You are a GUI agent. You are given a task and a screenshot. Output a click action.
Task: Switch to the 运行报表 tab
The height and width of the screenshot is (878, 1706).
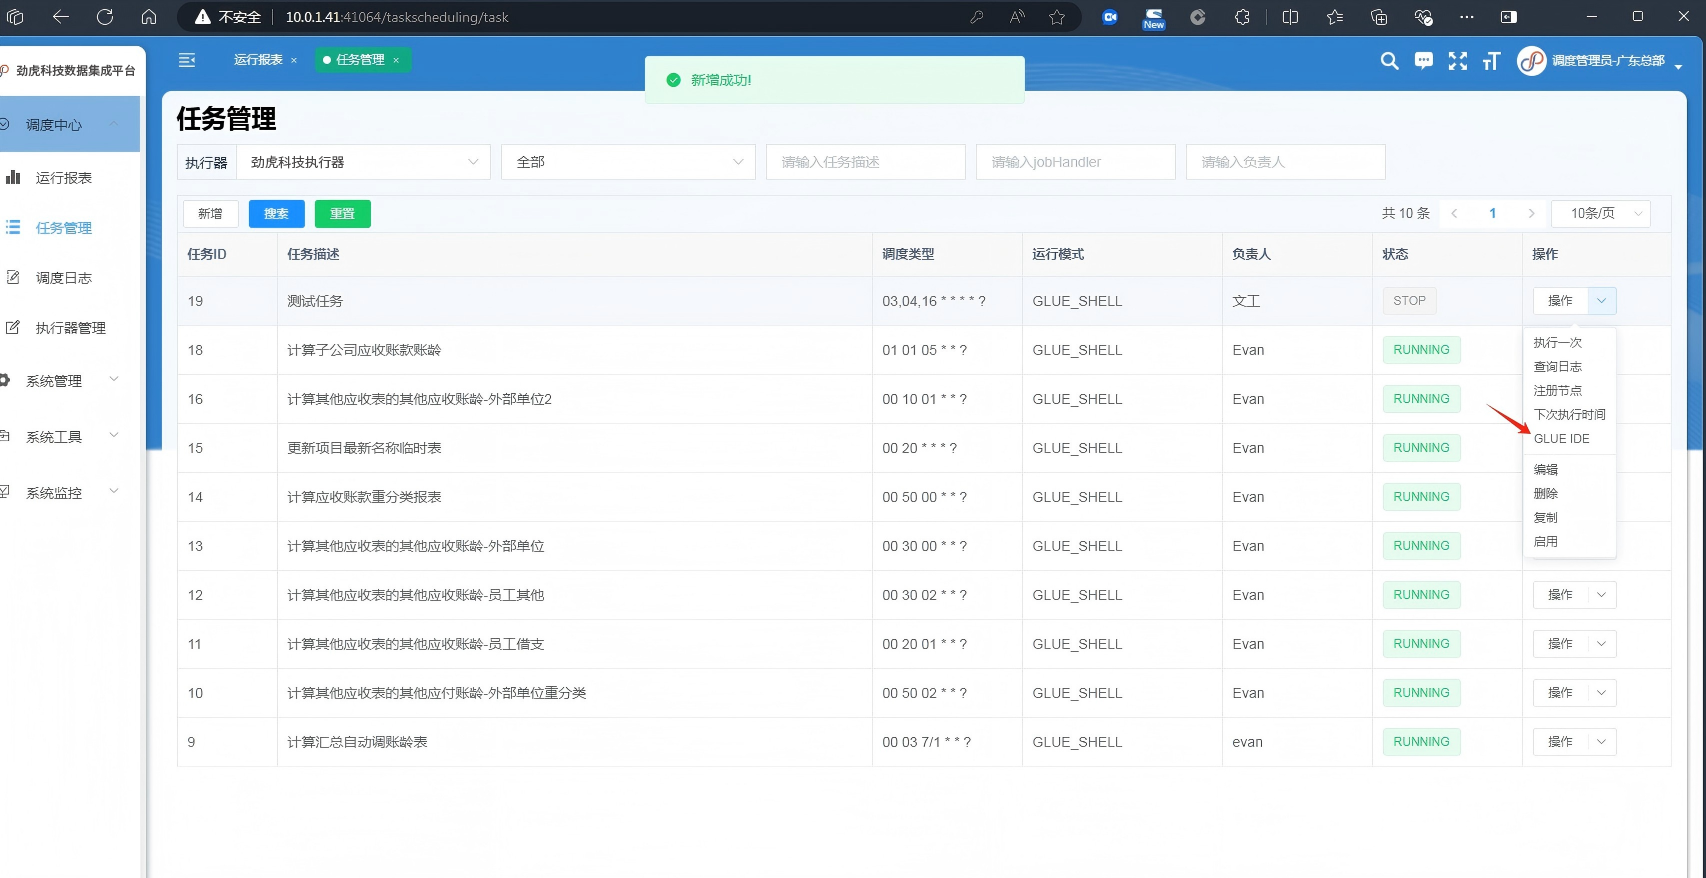tap(258, 60)
